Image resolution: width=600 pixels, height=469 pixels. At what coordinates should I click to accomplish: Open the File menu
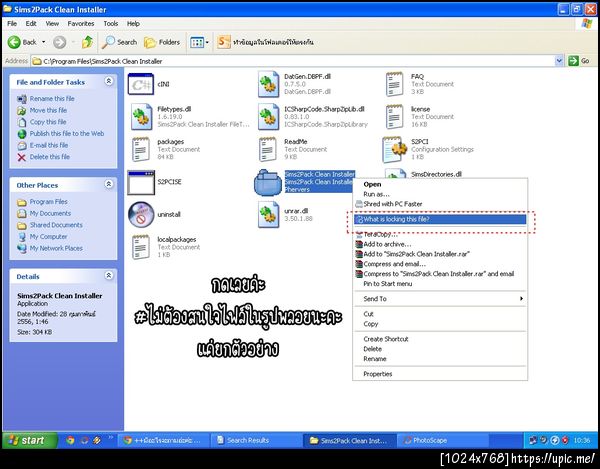(x=12, y=24)
